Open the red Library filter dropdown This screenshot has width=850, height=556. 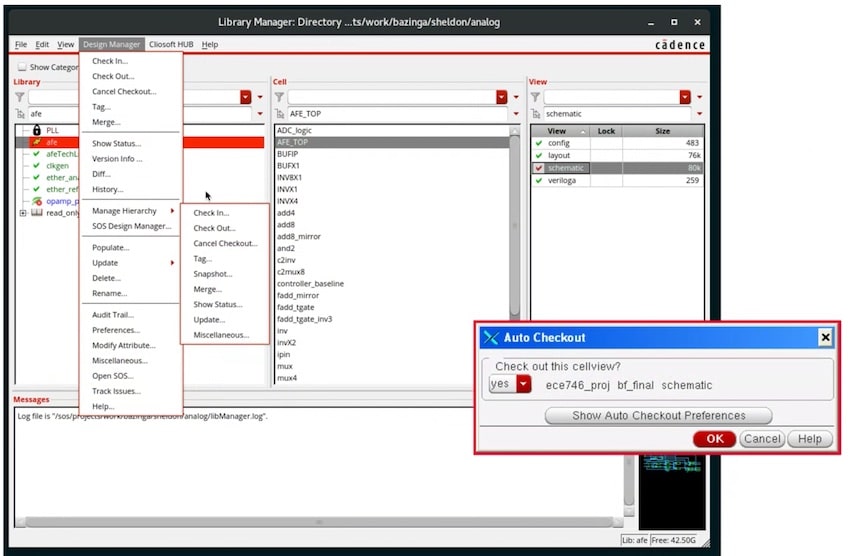click(246, 97)
